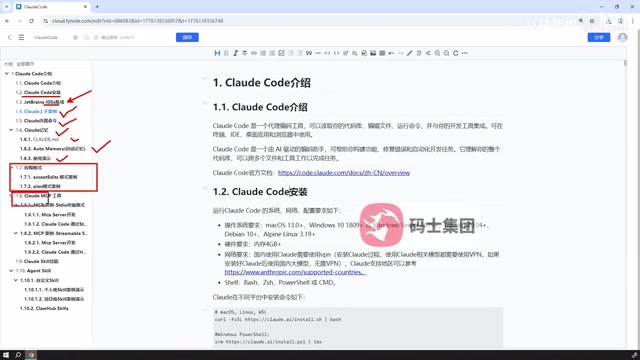
Task: Click the '全部展开' expand-all text in outline
Action: pyautogui.click(x=25, y=64)
